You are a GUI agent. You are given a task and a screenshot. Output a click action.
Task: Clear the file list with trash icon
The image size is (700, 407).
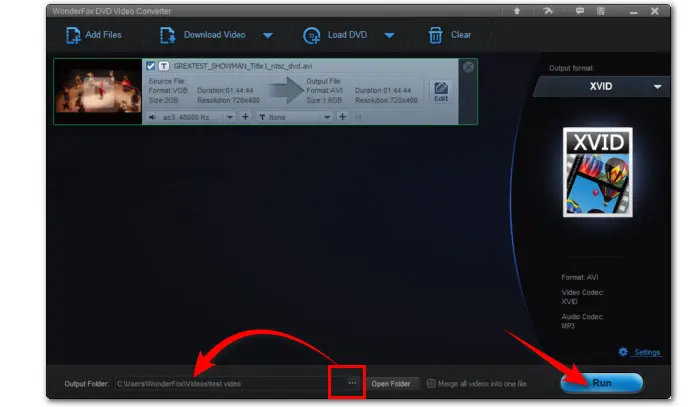tap(450, 35)
